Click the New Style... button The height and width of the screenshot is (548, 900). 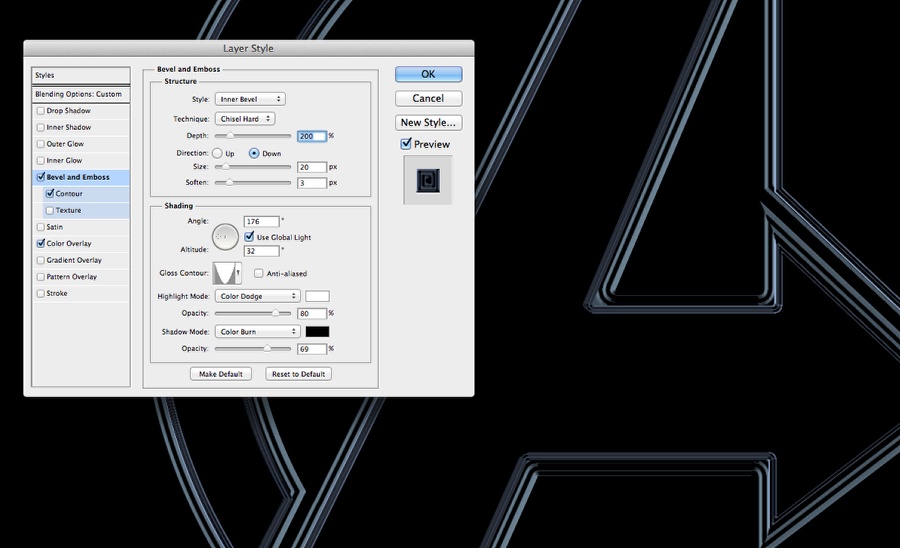428,123
